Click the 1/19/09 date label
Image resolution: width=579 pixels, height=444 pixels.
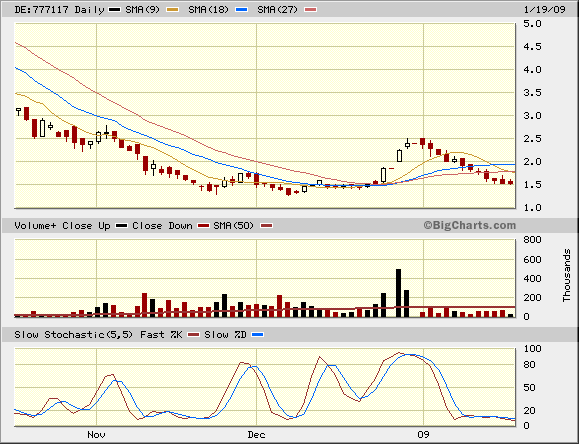(x=545, y=10)
